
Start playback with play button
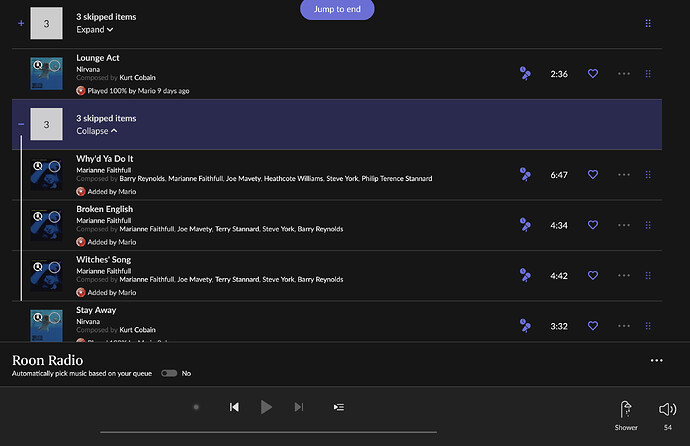pos(266,407)
